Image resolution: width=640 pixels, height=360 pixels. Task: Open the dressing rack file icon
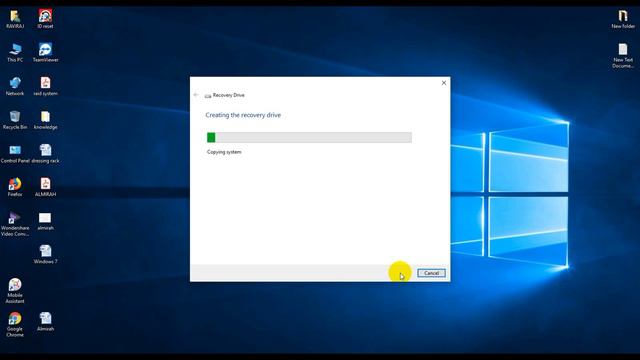45,153
